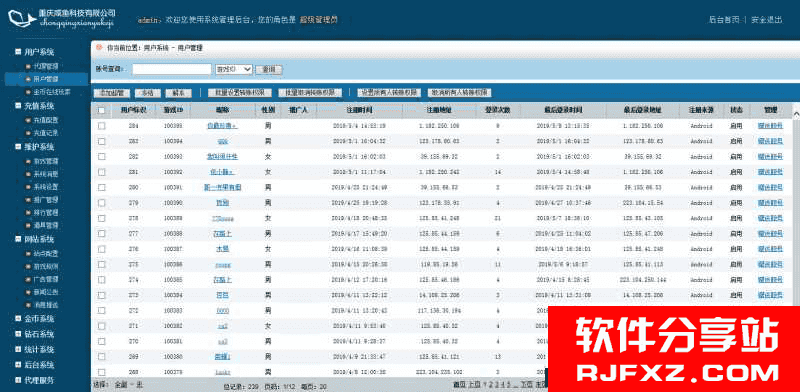Collapse the 维护系统 menu group
This screenshot has width=800, height=392.
(x=18, y=147)
